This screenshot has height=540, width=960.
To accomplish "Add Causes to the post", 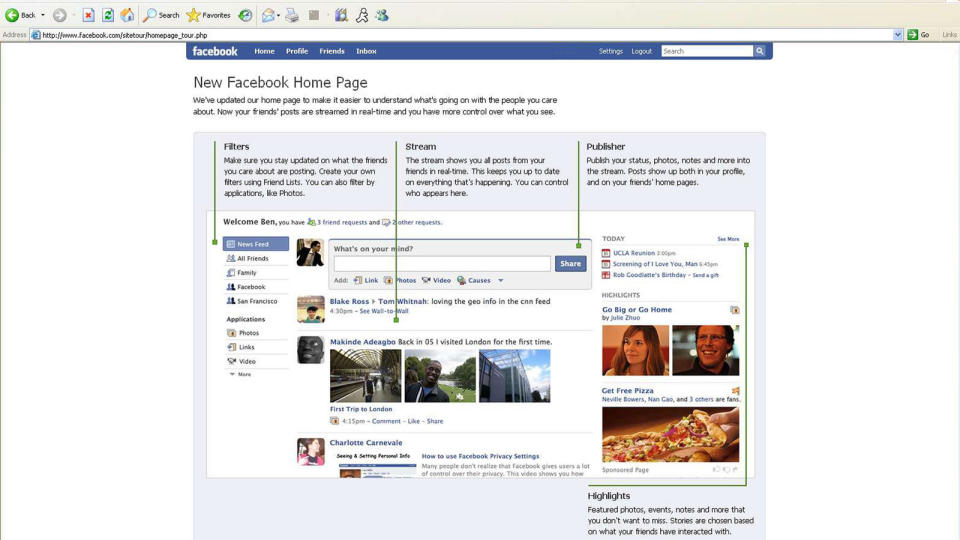I will 473,280.
